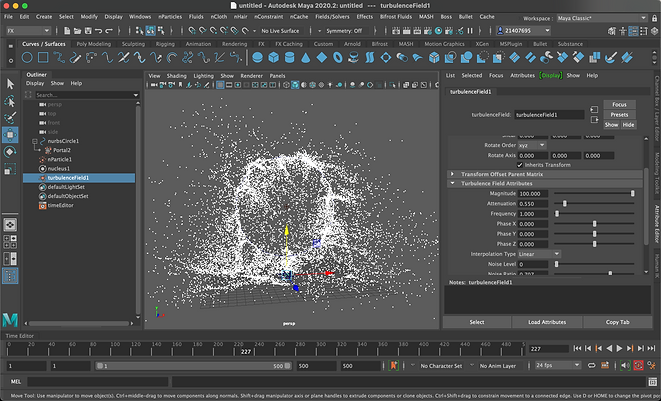The width and height of the screenshot is (661, 401).
Task: Activate the Lasso select tool
Action: [10, 101]
